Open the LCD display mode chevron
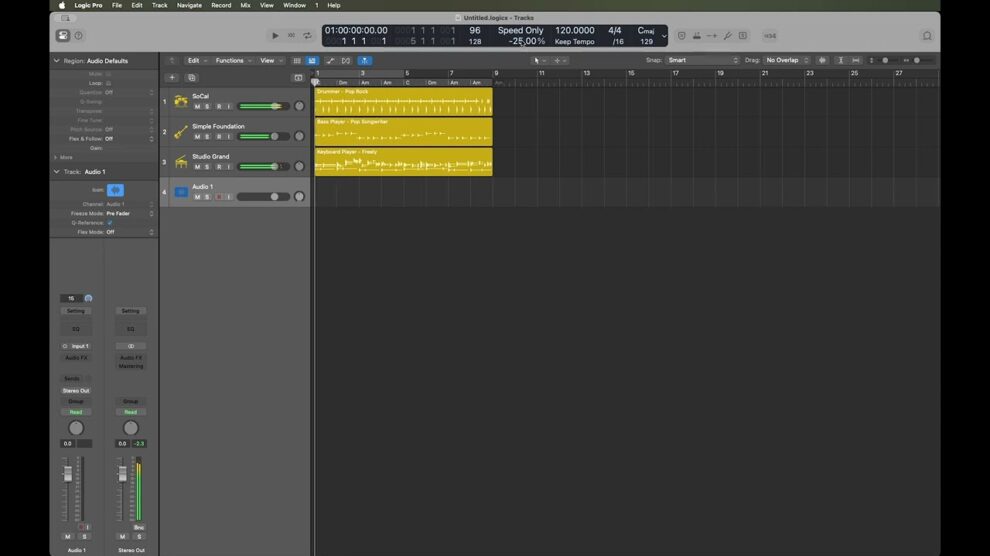The image size is (990, 556). [x=664, y=36]
